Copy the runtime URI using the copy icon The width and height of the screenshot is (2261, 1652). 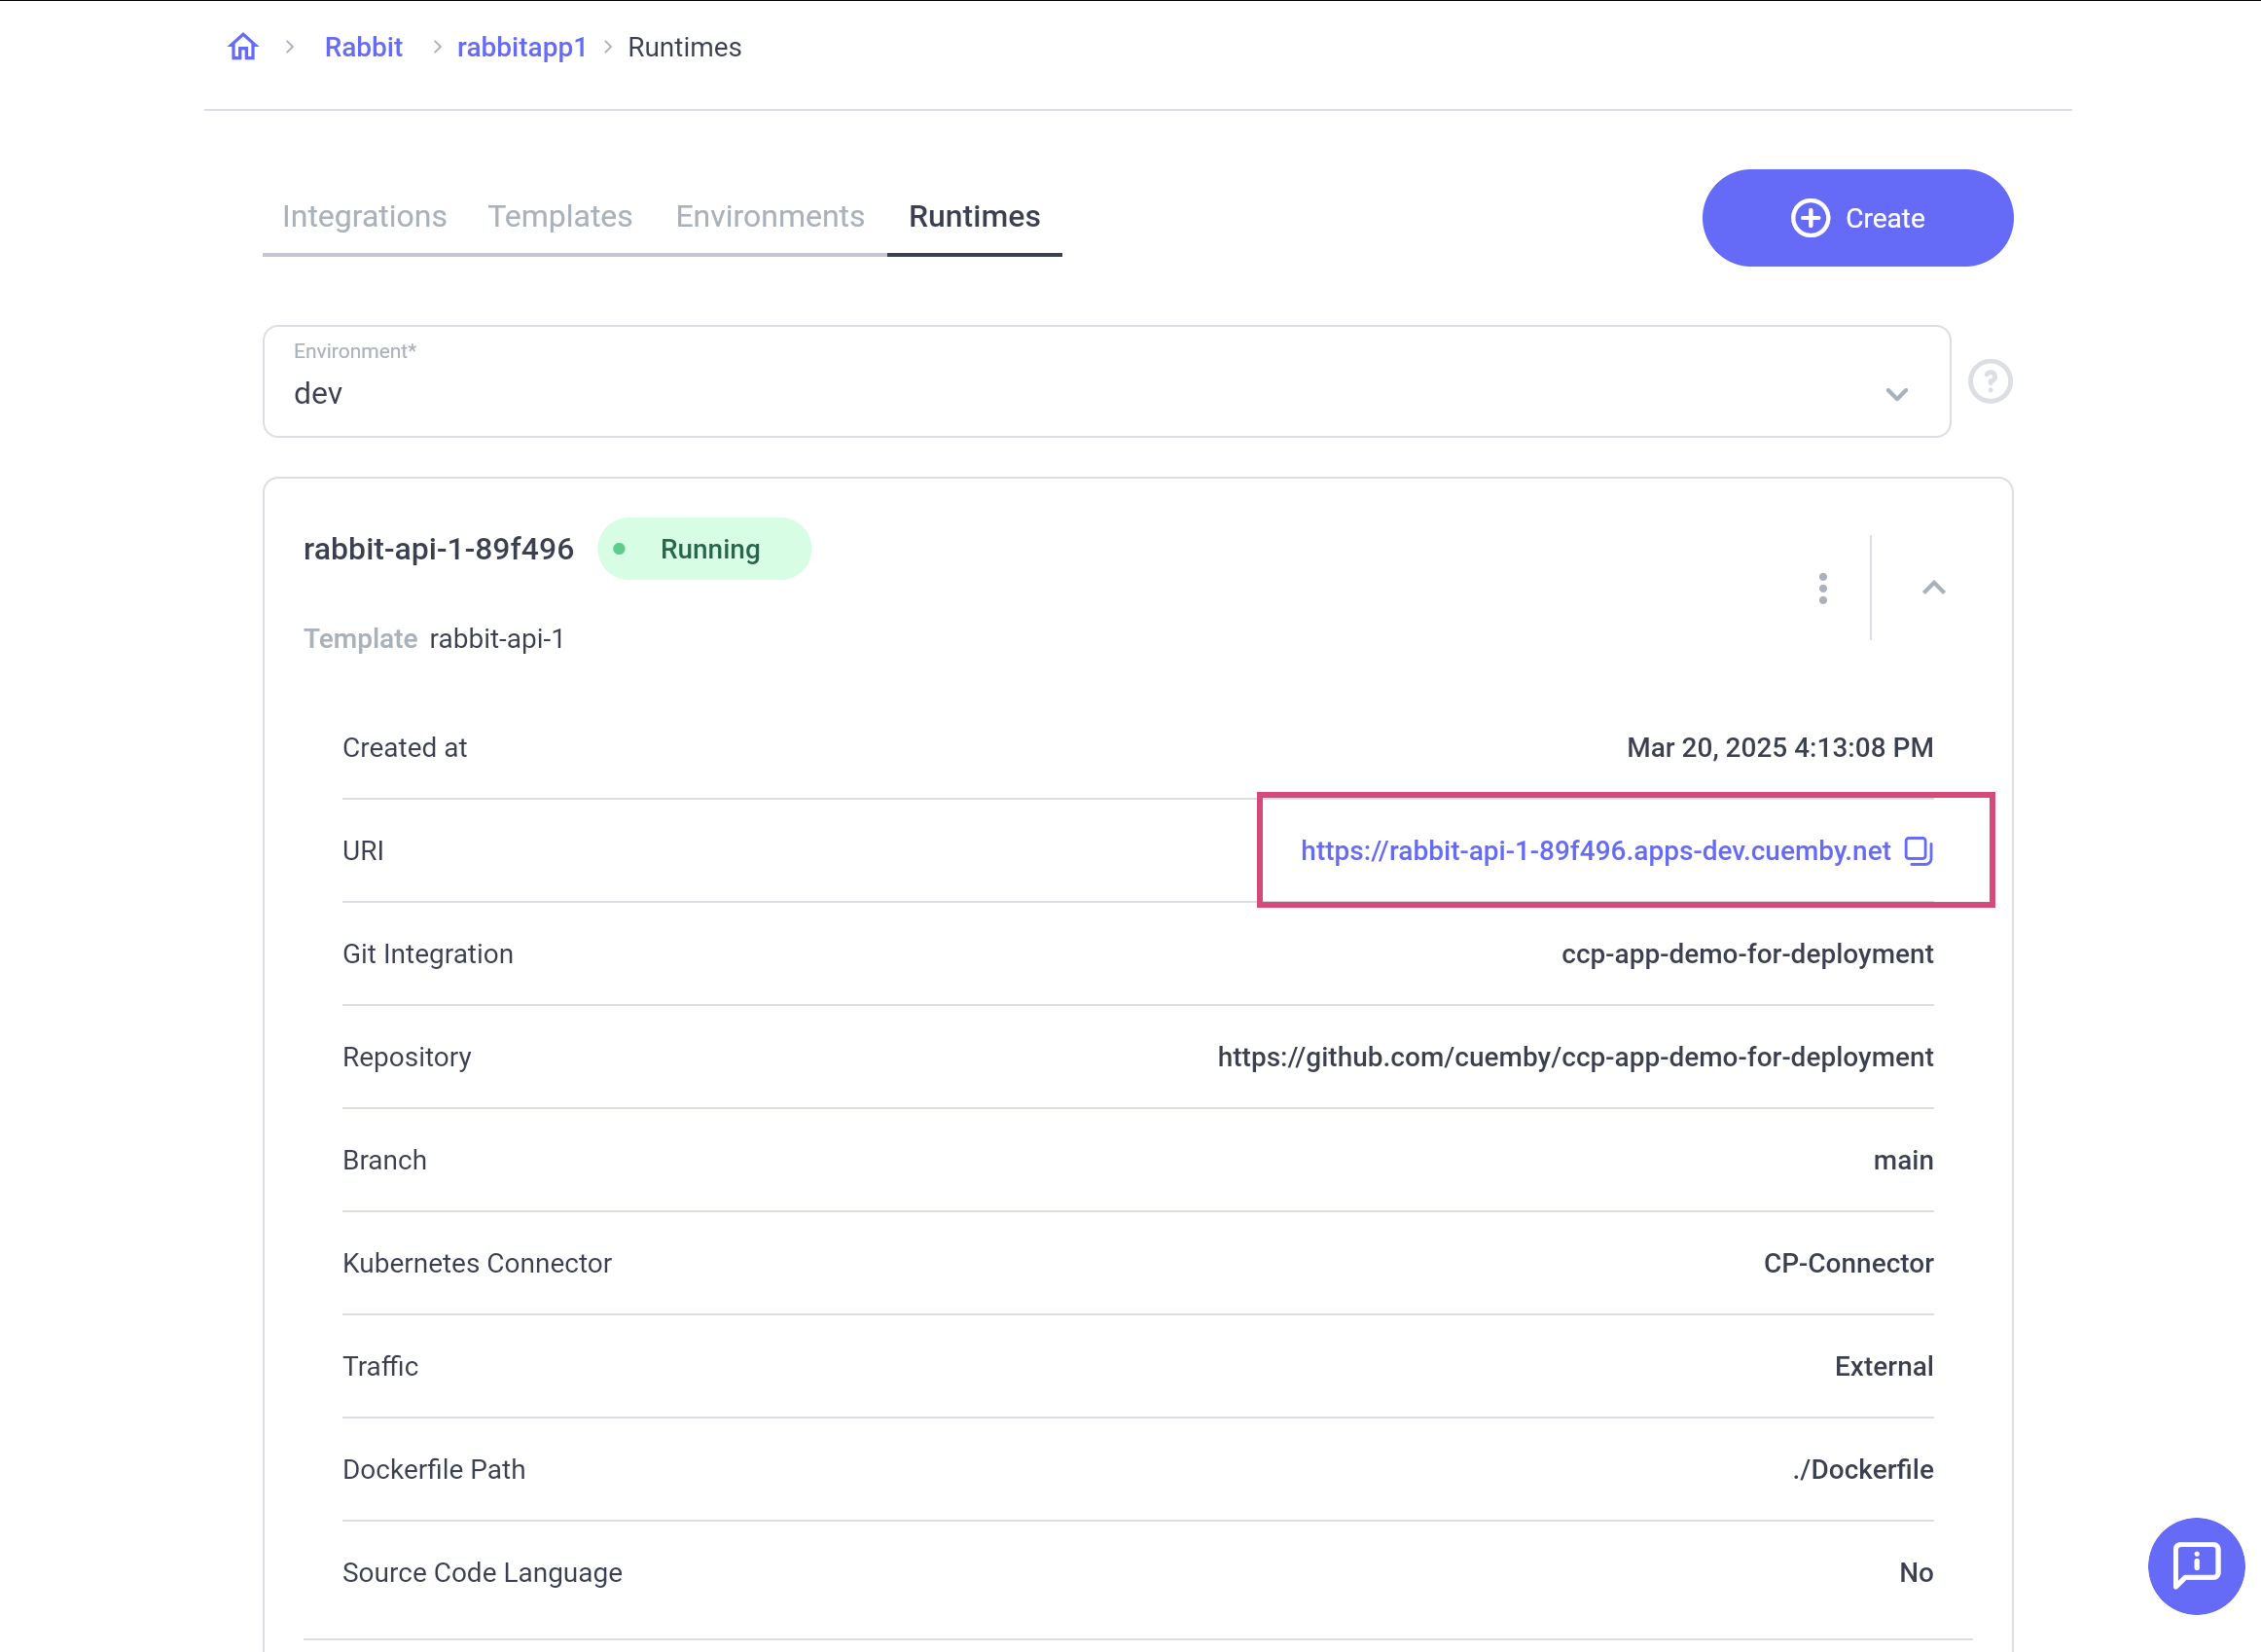click(x=1917, y=851)
